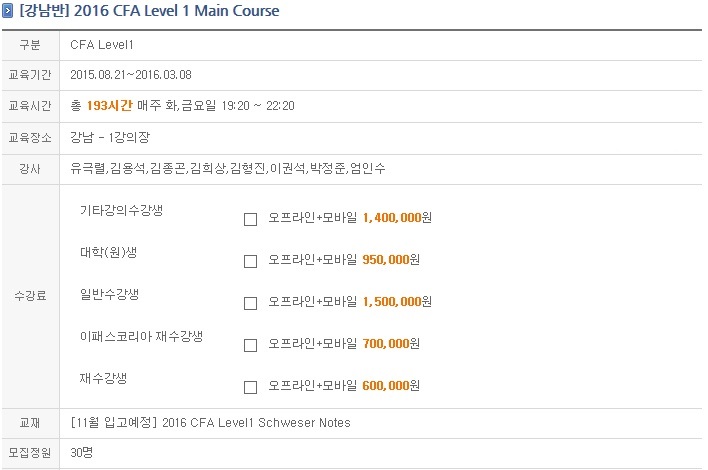Check the 950,000원 대학(원)생 option
This screenshot has width=708, height=470.
(x=250, y=261)
